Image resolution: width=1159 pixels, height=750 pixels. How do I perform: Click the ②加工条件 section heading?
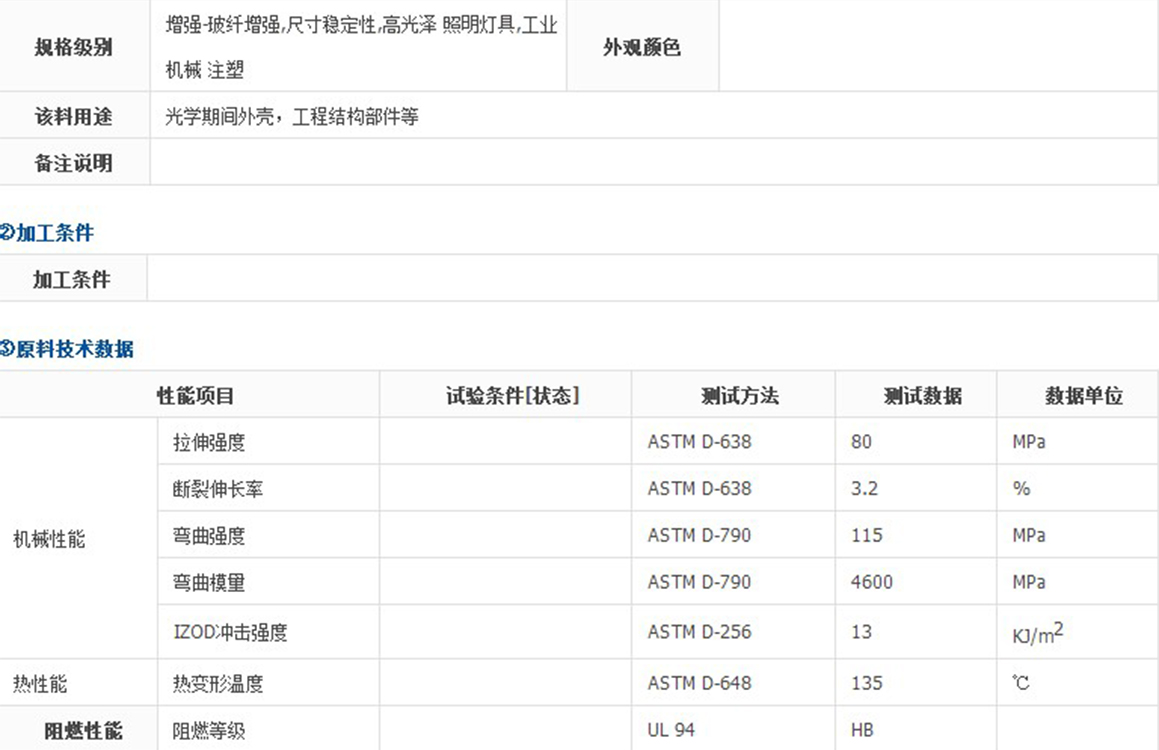(47, 233)
